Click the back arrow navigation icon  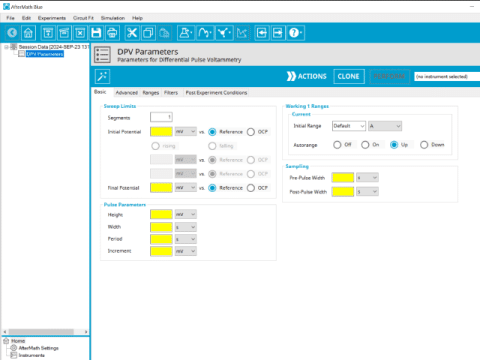tap(12, 33)
